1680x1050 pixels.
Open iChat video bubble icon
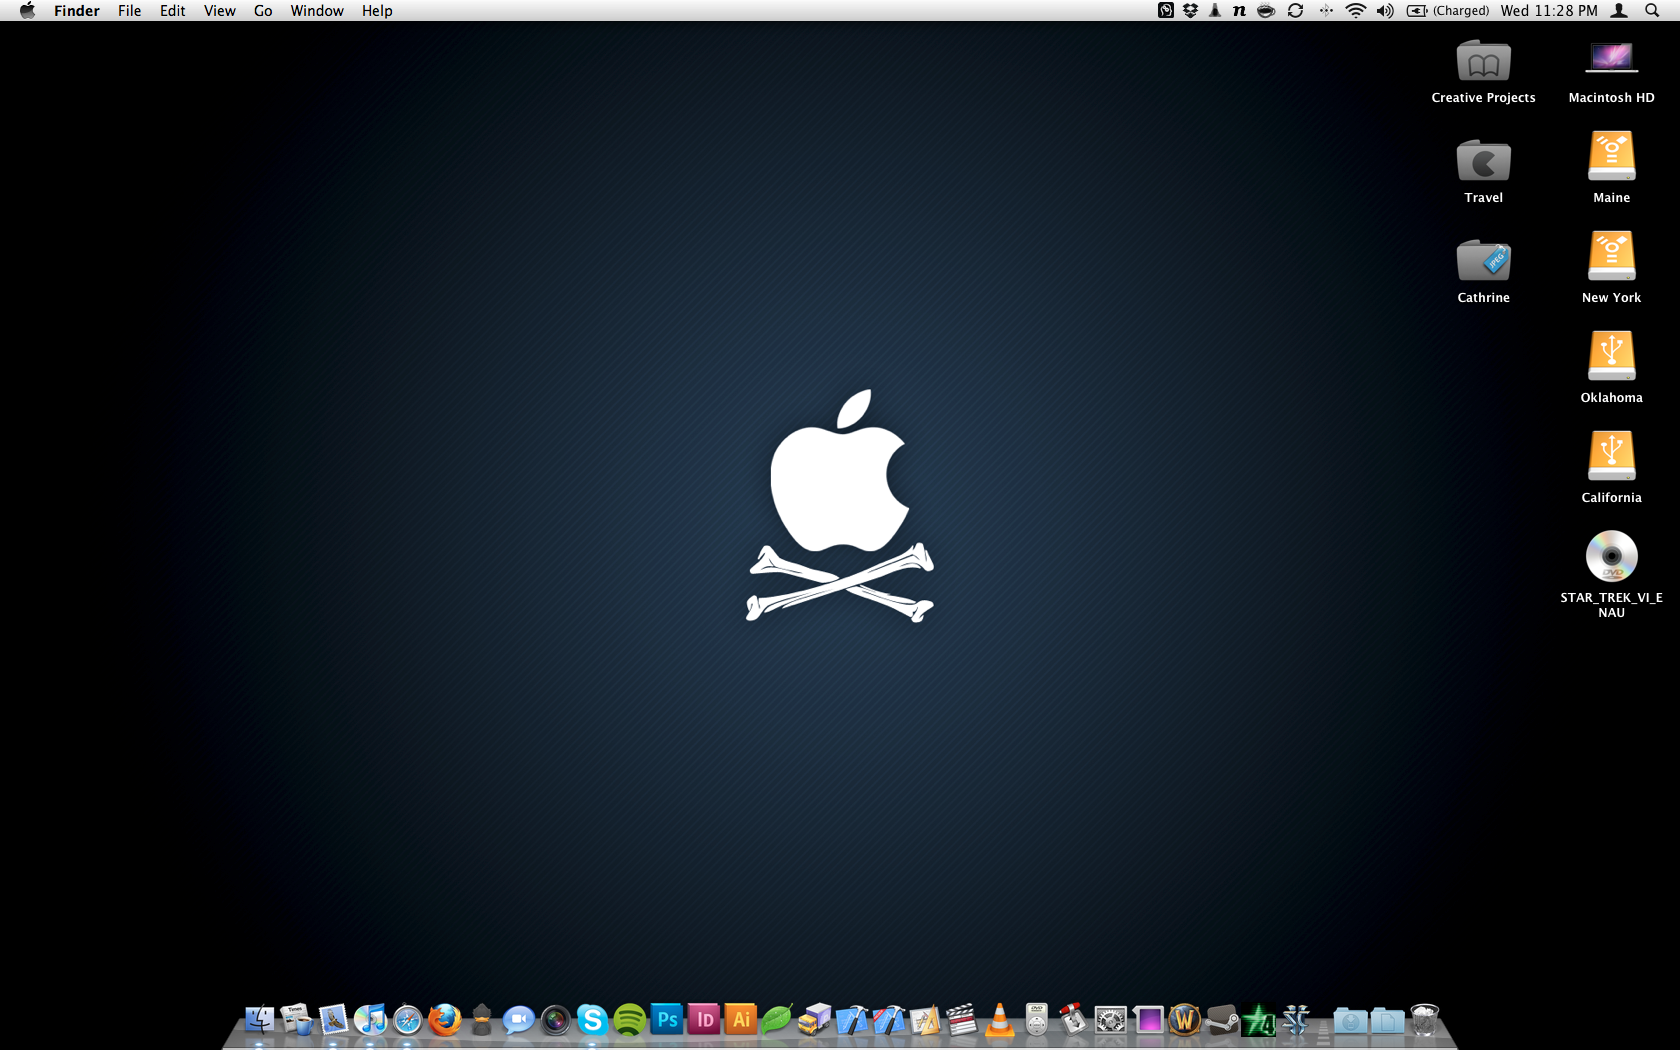click(x=518, y=1020)
